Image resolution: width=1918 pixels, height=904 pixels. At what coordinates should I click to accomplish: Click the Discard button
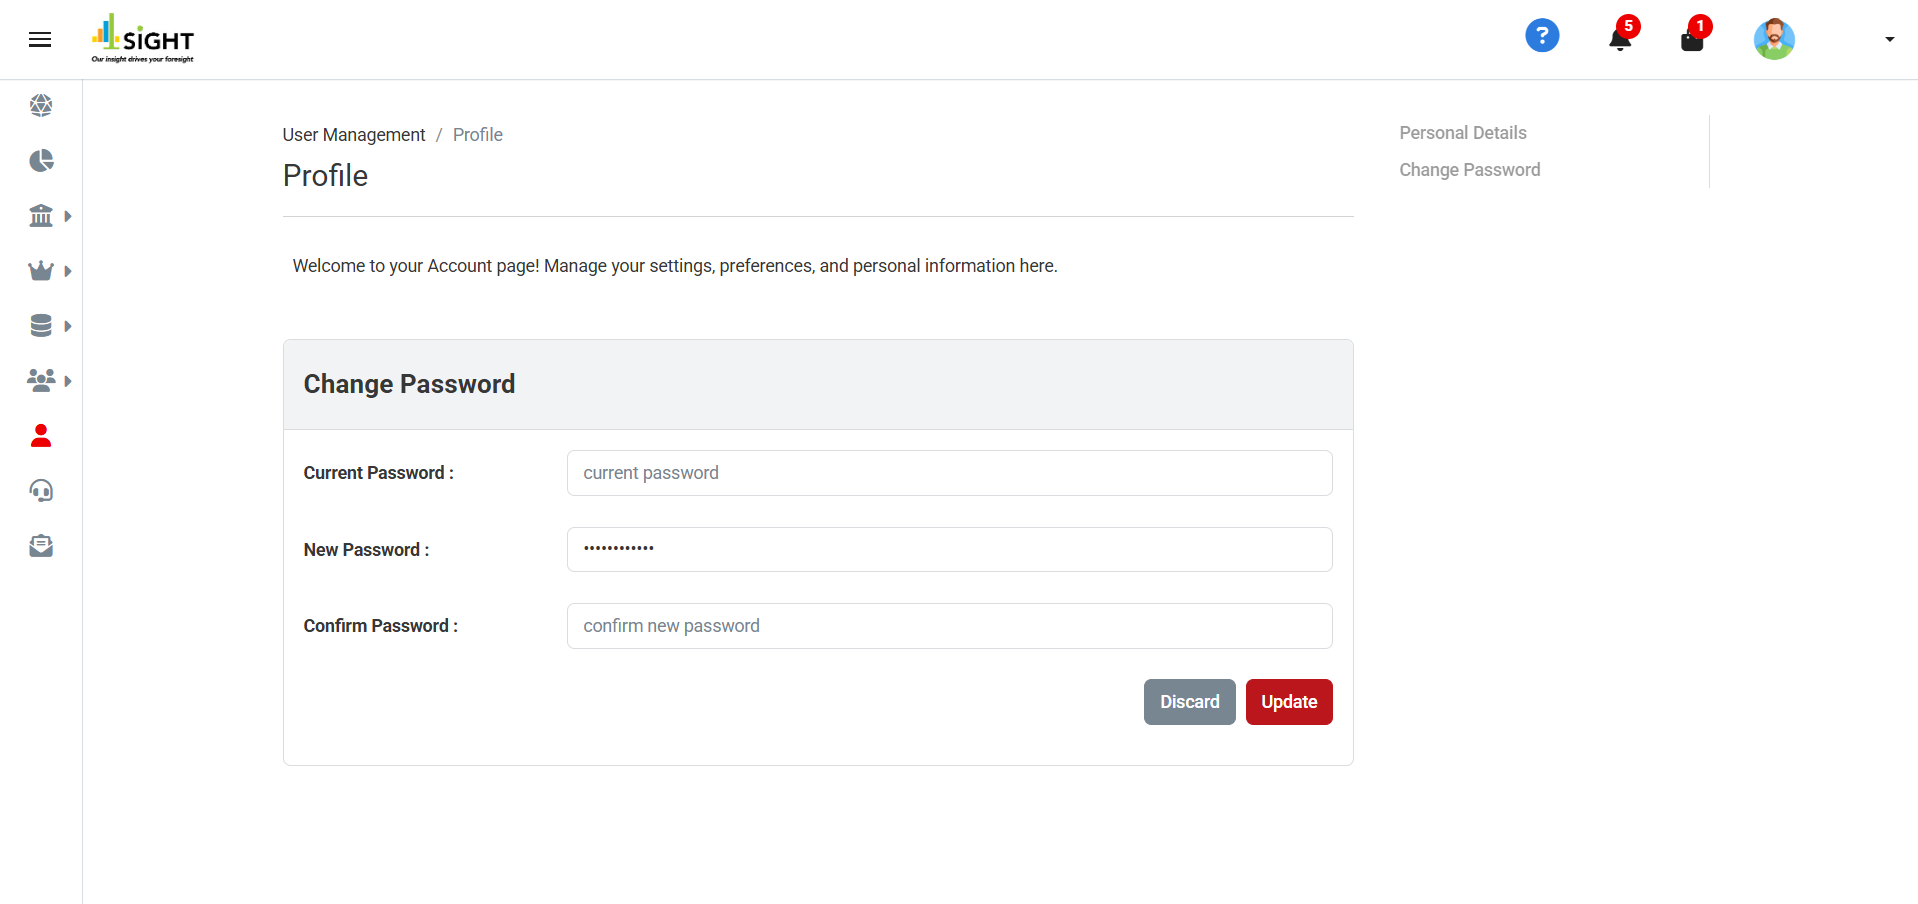tap(1189, 702)
